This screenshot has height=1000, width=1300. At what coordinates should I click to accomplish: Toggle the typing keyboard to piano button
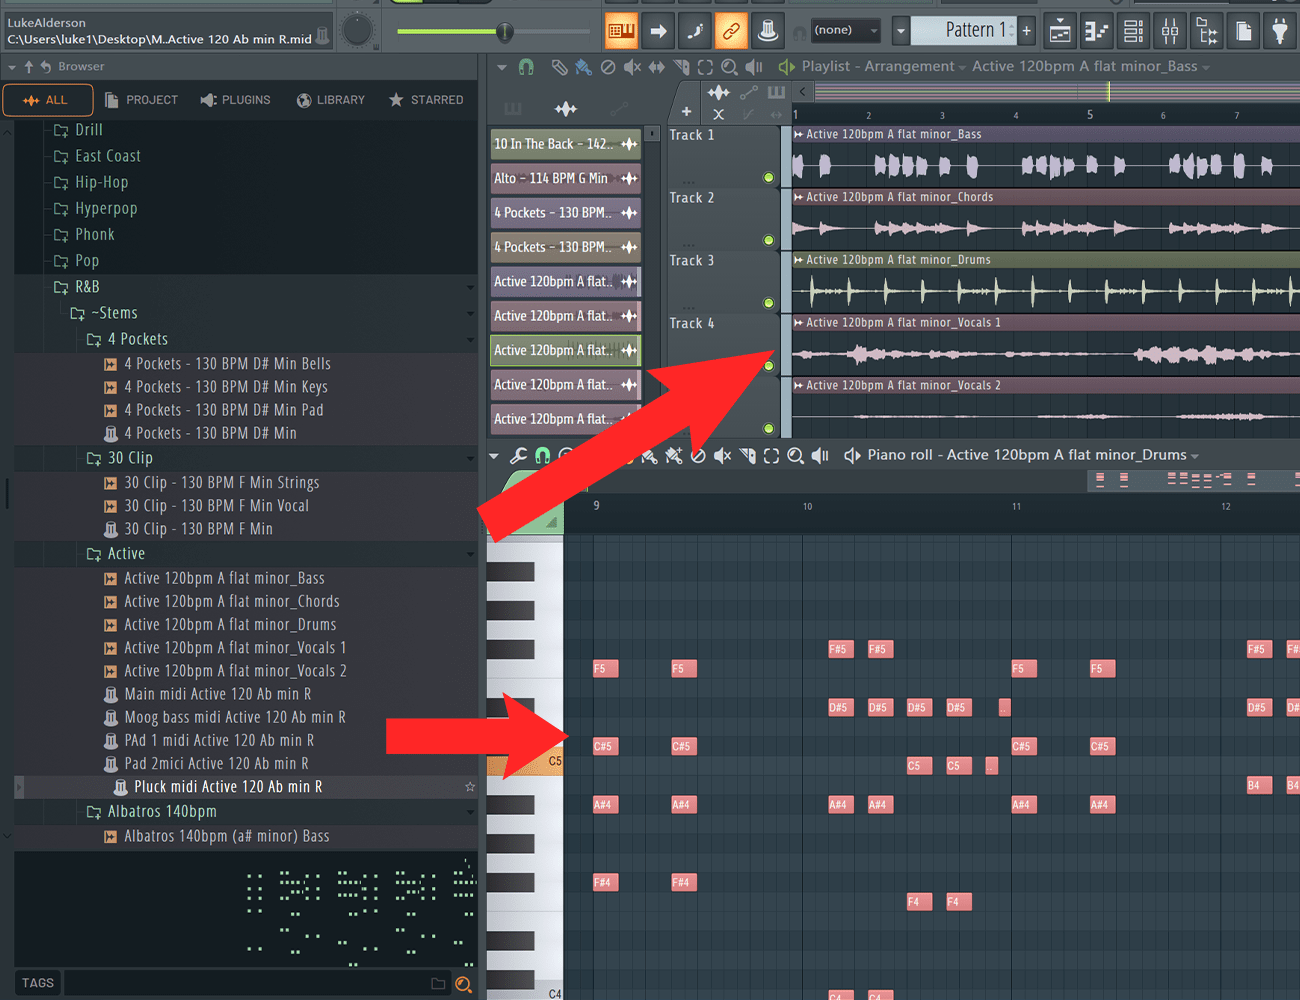pos(621,31)
